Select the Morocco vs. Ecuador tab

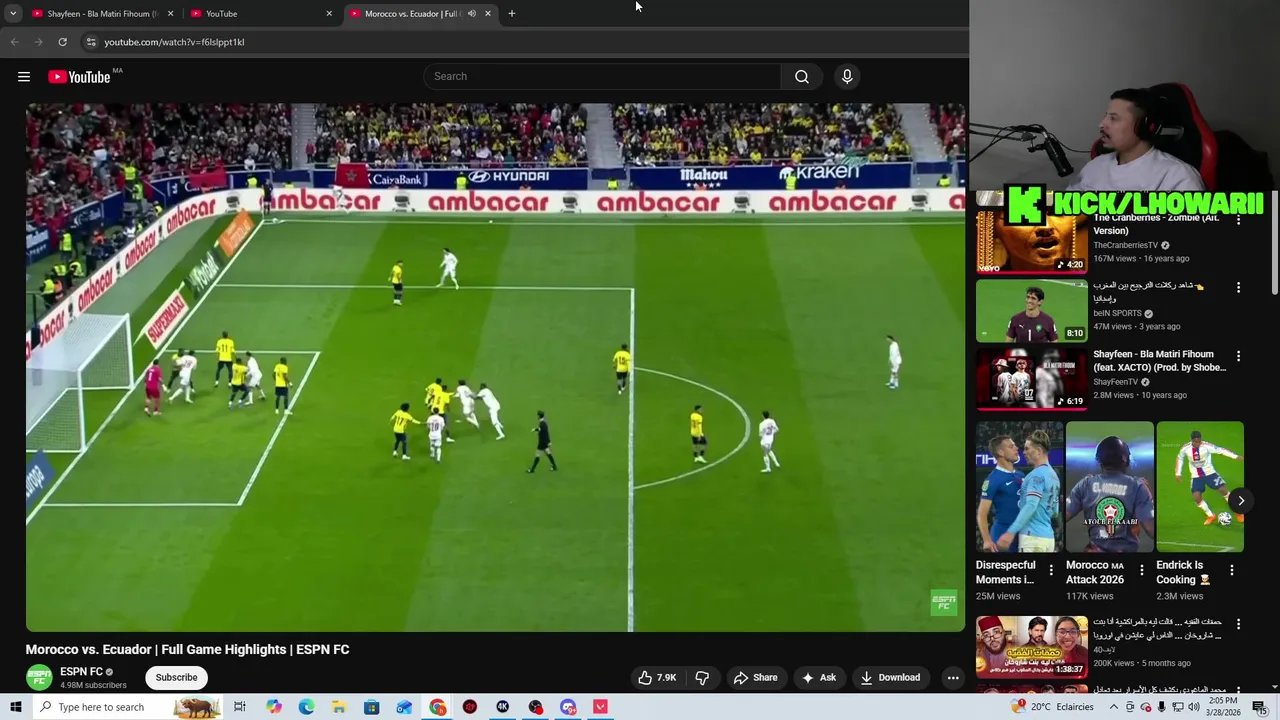tap(420, 14)
